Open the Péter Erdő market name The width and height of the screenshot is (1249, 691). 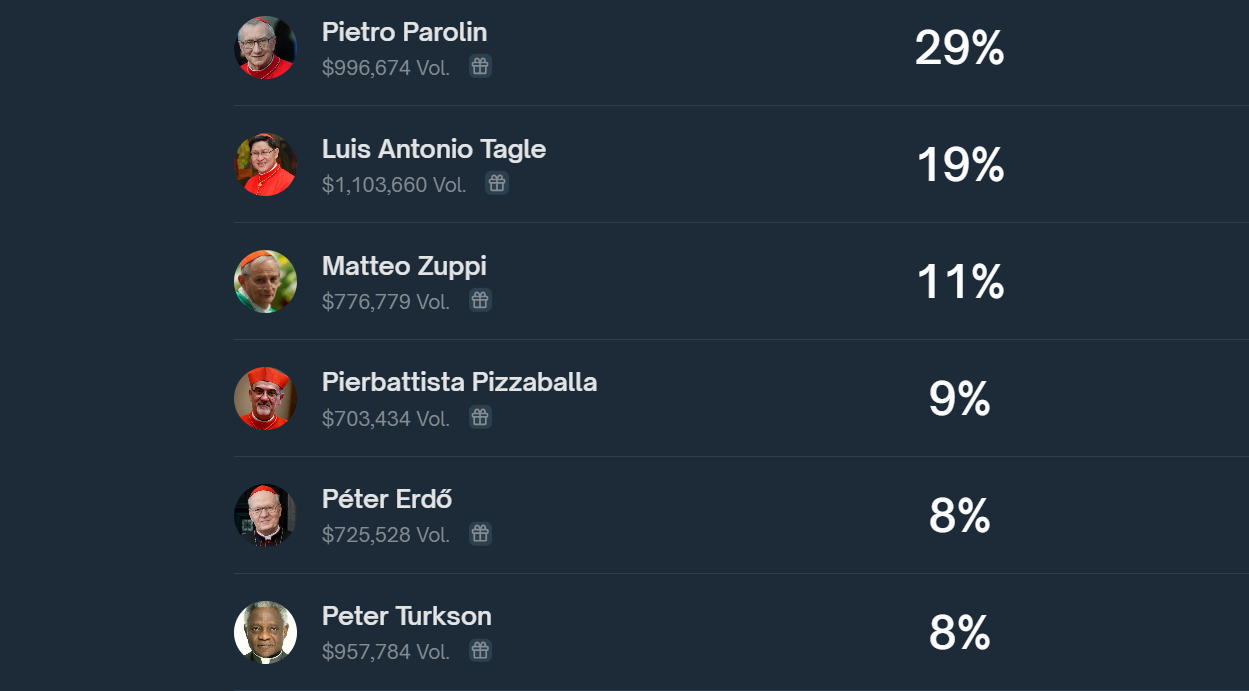[x=387, y=499]
